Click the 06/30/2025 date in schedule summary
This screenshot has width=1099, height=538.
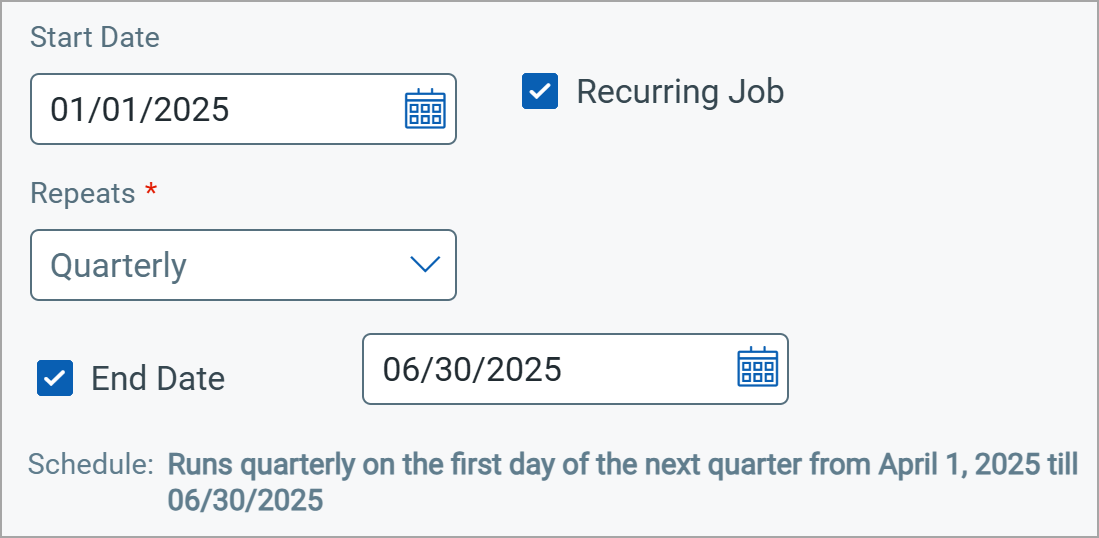point(245,500)
